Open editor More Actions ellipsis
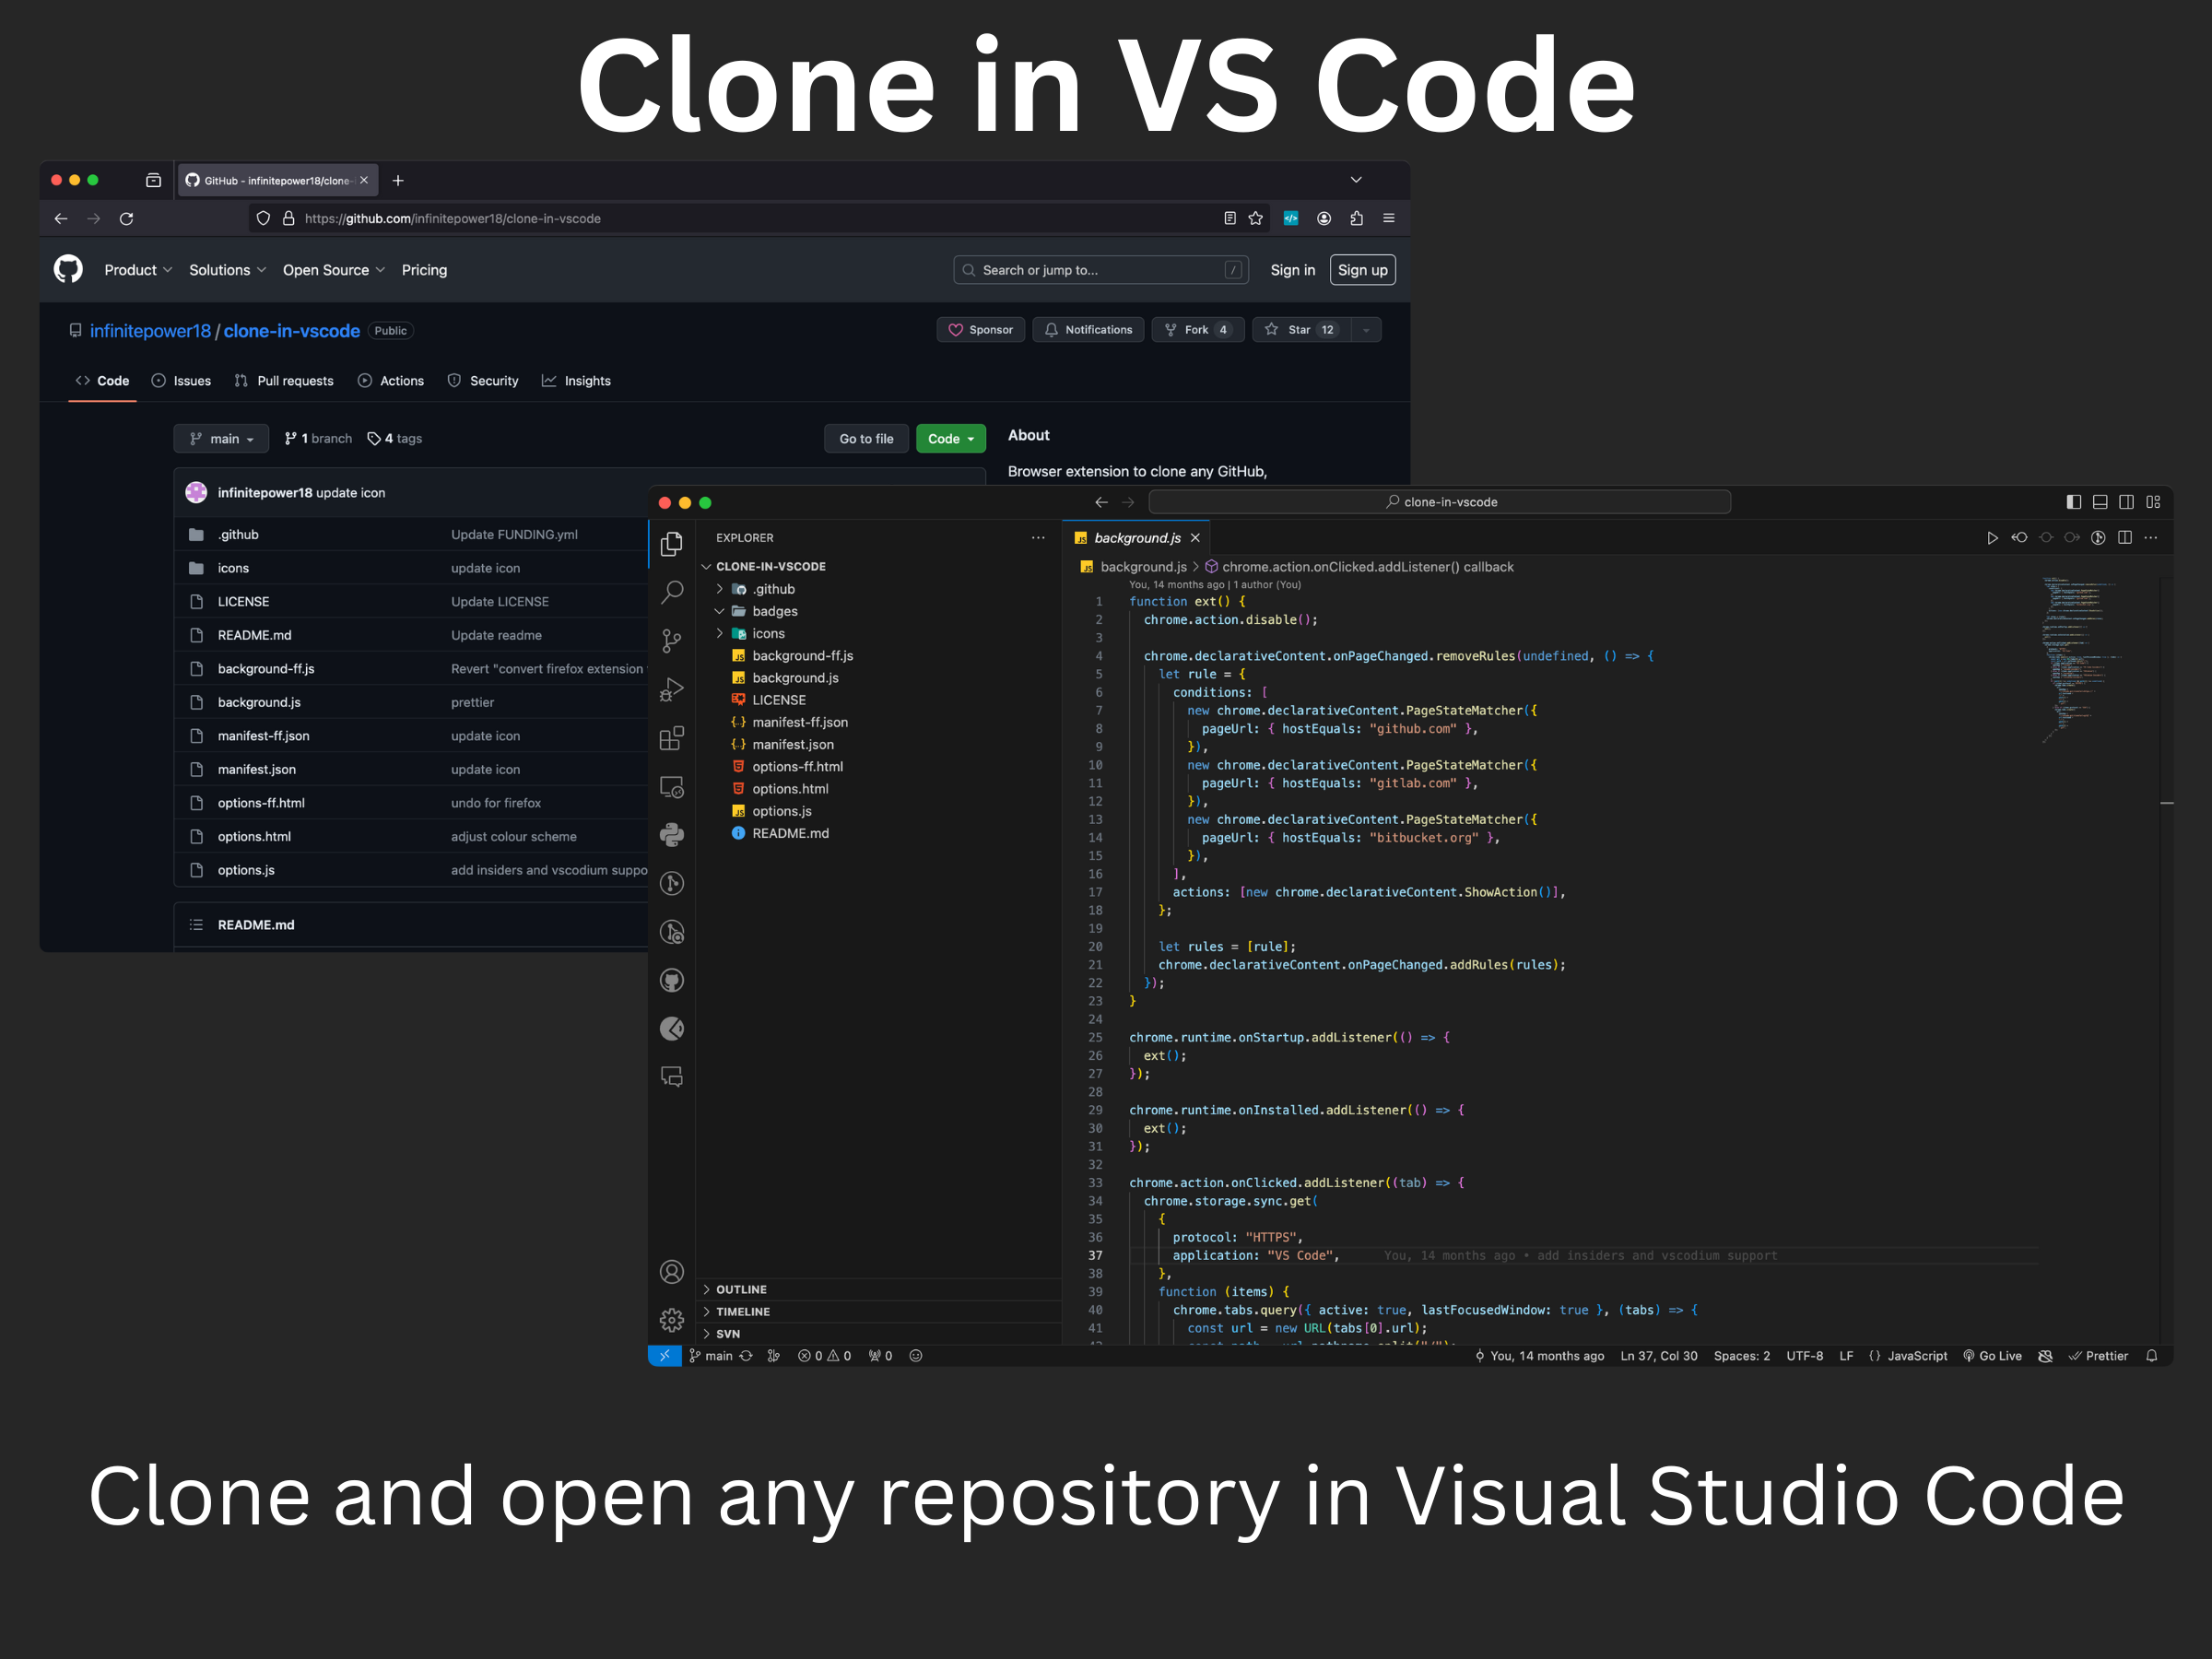Image resolution: width=2212 pixels, height=1659 pixels. coord(2151,538)
